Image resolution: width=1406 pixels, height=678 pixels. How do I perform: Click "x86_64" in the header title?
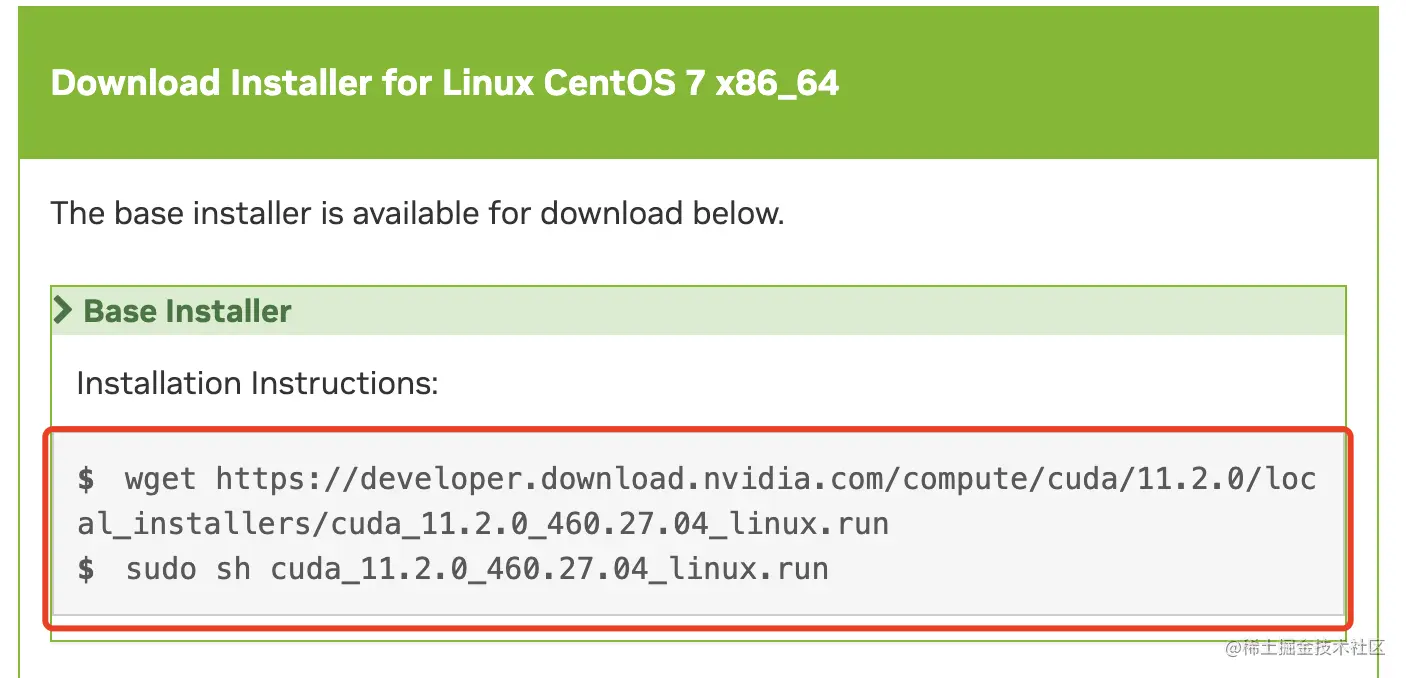777,84
